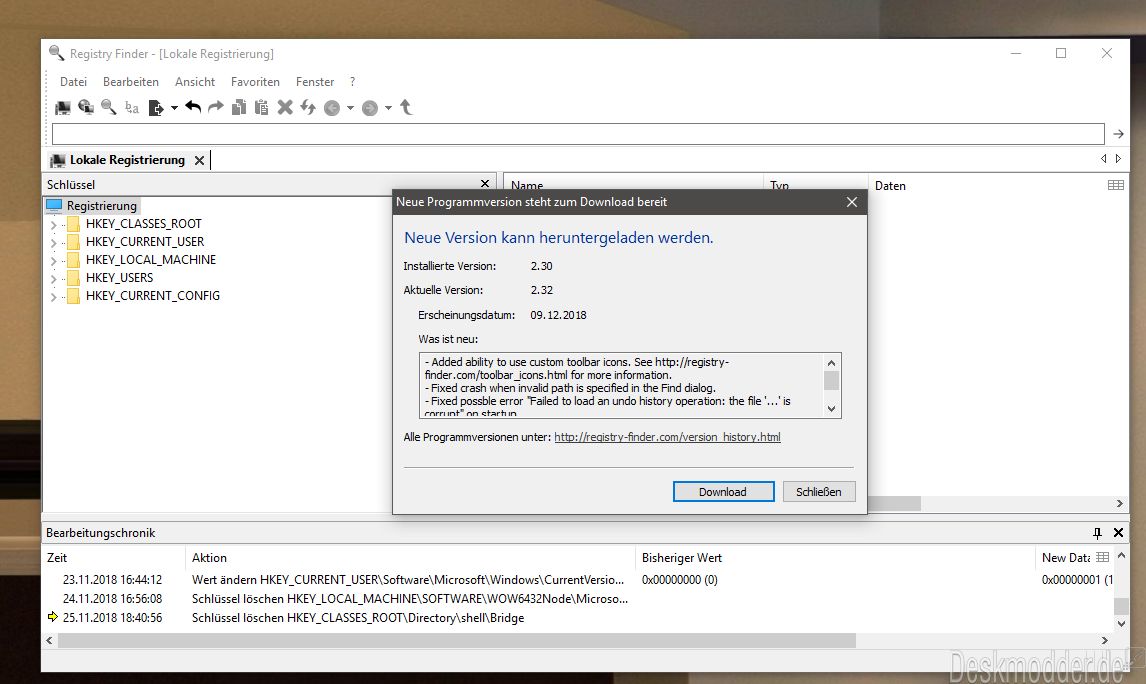Select the HKEY_LOCAL_MACHINE key
Screen dimensions: 1146x684
[x=151, y=259]
